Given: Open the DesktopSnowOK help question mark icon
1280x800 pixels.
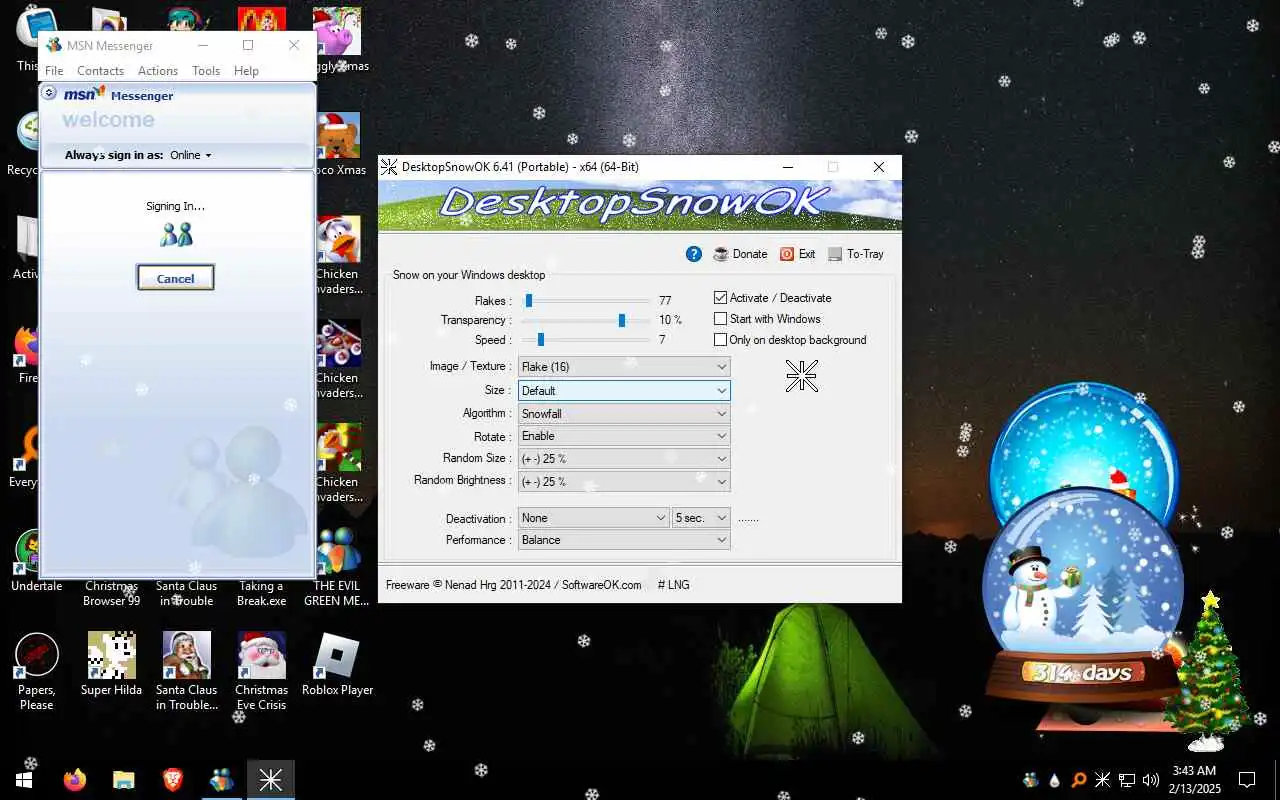Looking at the screenshot, I should (x=693, y=254).
